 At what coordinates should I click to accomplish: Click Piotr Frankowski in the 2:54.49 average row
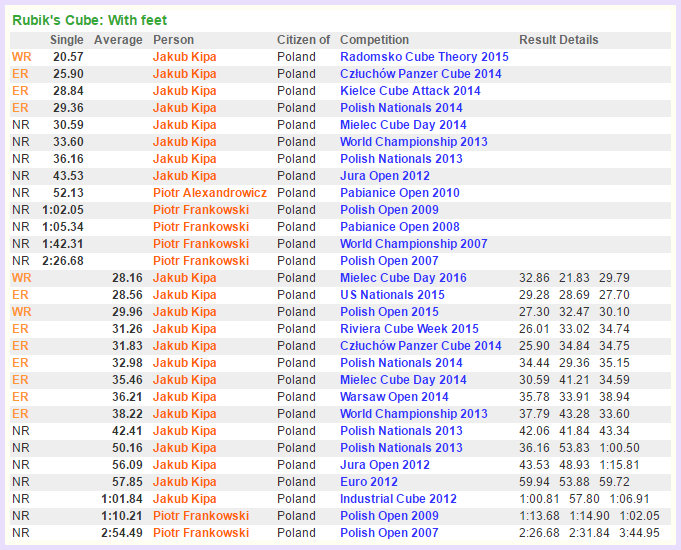coord(201,533)
